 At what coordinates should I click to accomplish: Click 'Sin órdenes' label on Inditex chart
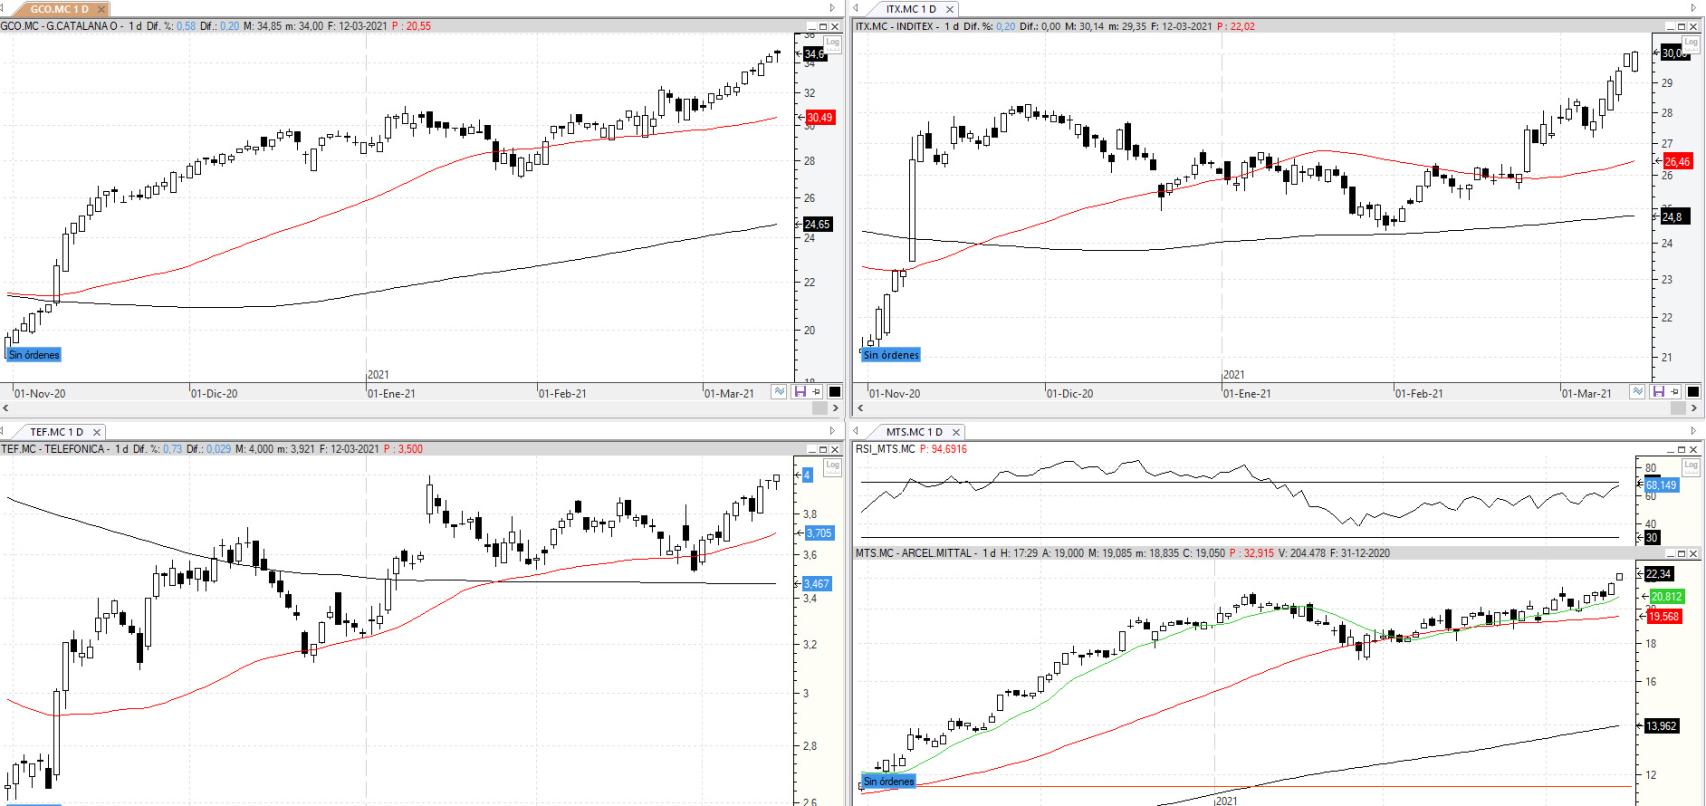pos(890,355)
